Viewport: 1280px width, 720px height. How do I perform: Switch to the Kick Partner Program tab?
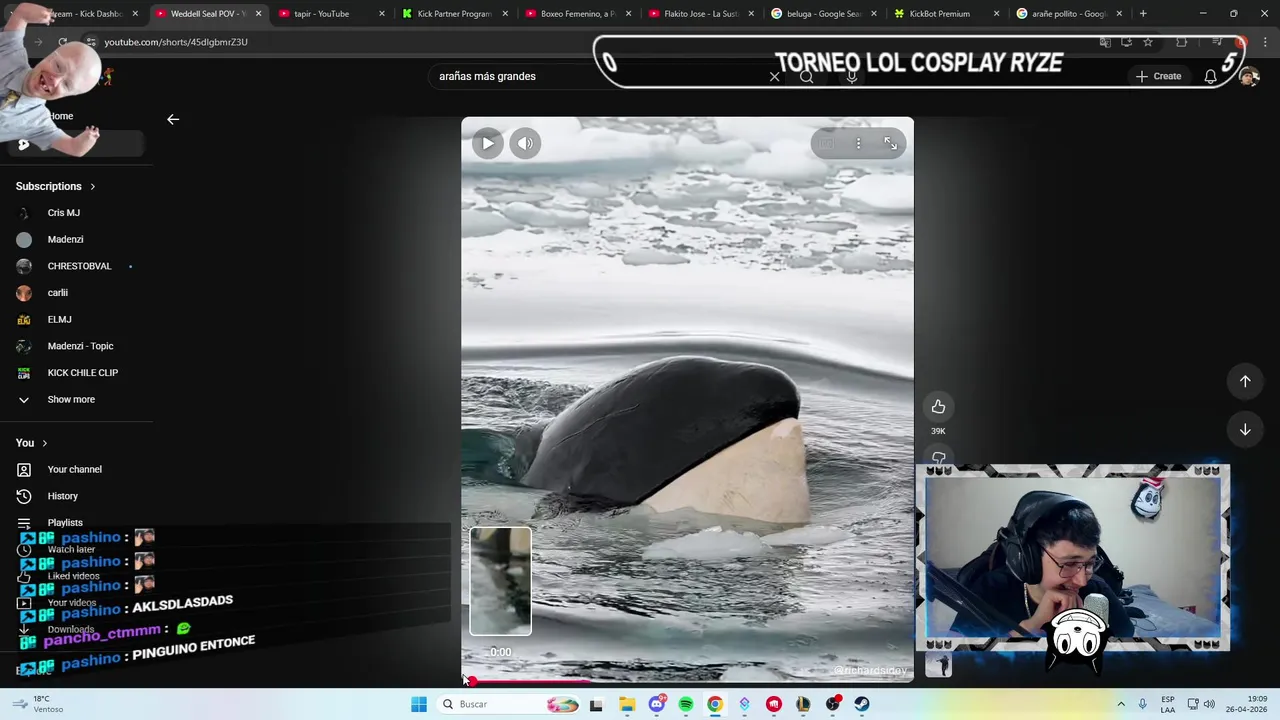[x=455, y=14]
